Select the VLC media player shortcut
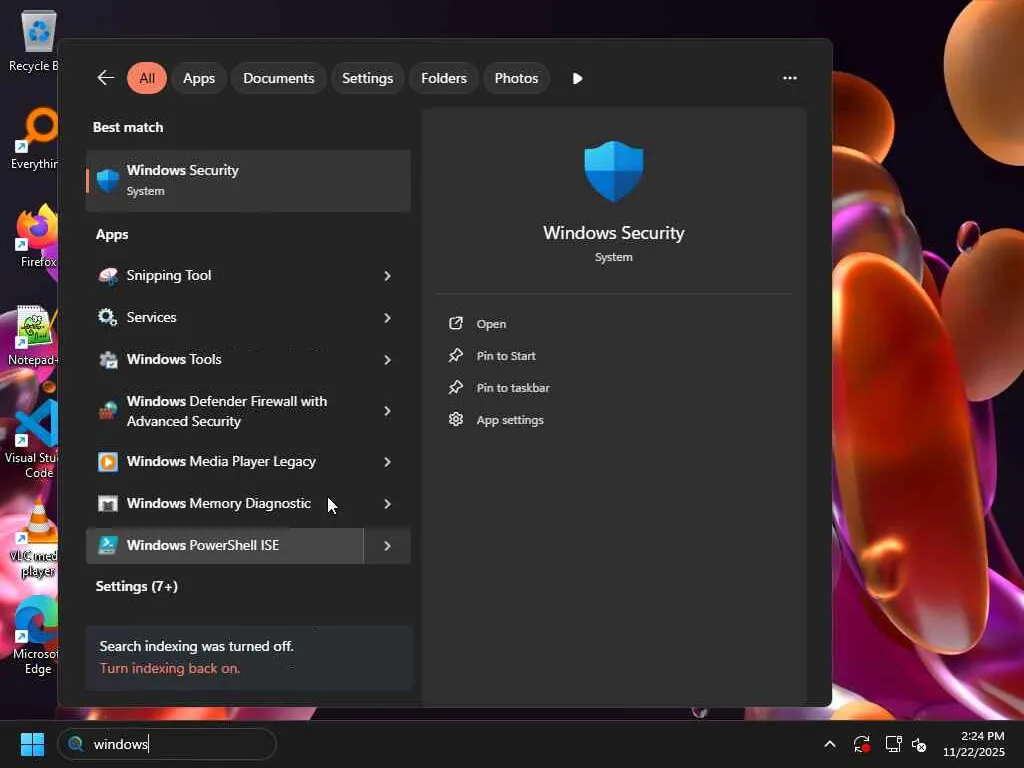Viewport: 1024px width, 768px height. point(36,537)
